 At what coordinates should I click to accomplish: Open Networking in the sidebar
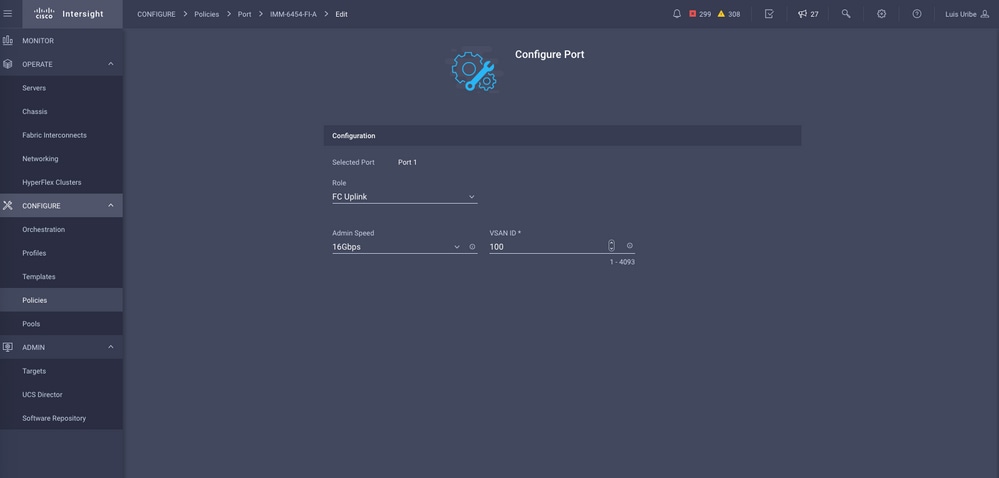point(61,159)
